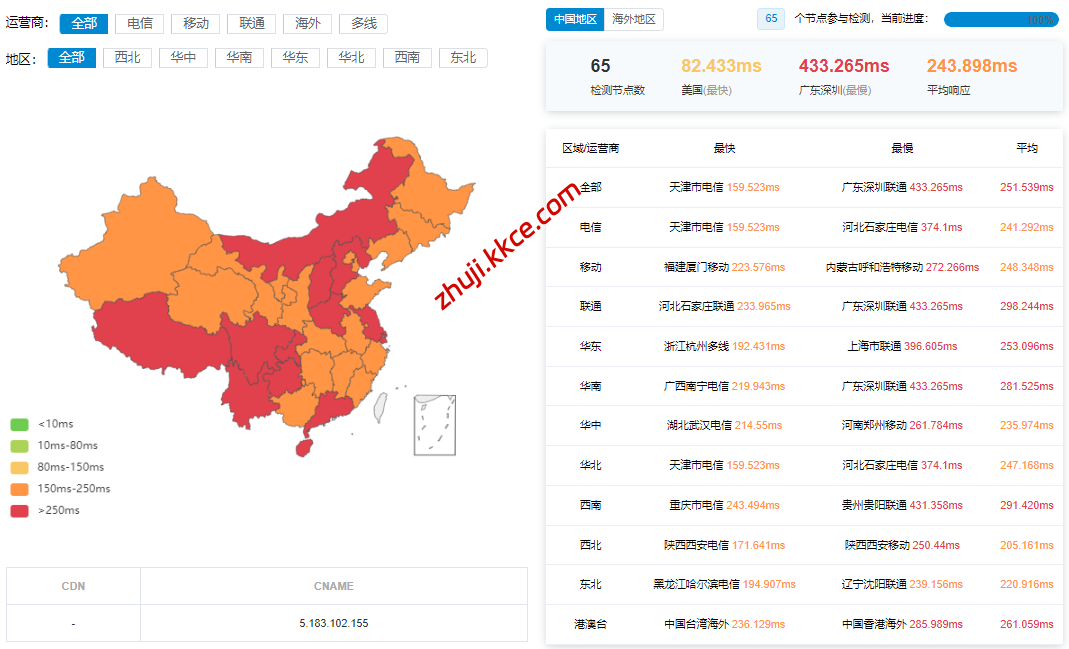1069x649 pixels.
Task: Open the 中国地区 tab
Action: [575, 19]
